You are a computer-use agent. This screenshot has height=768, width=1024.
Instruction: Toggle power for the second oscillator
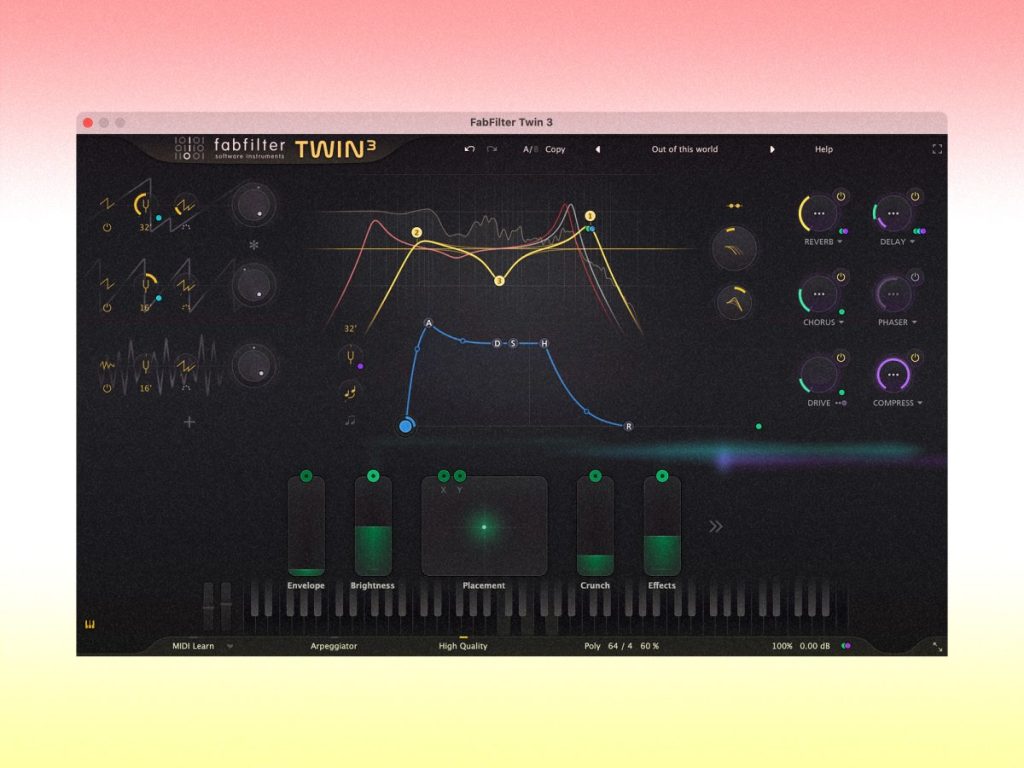(x=107, y=308)
